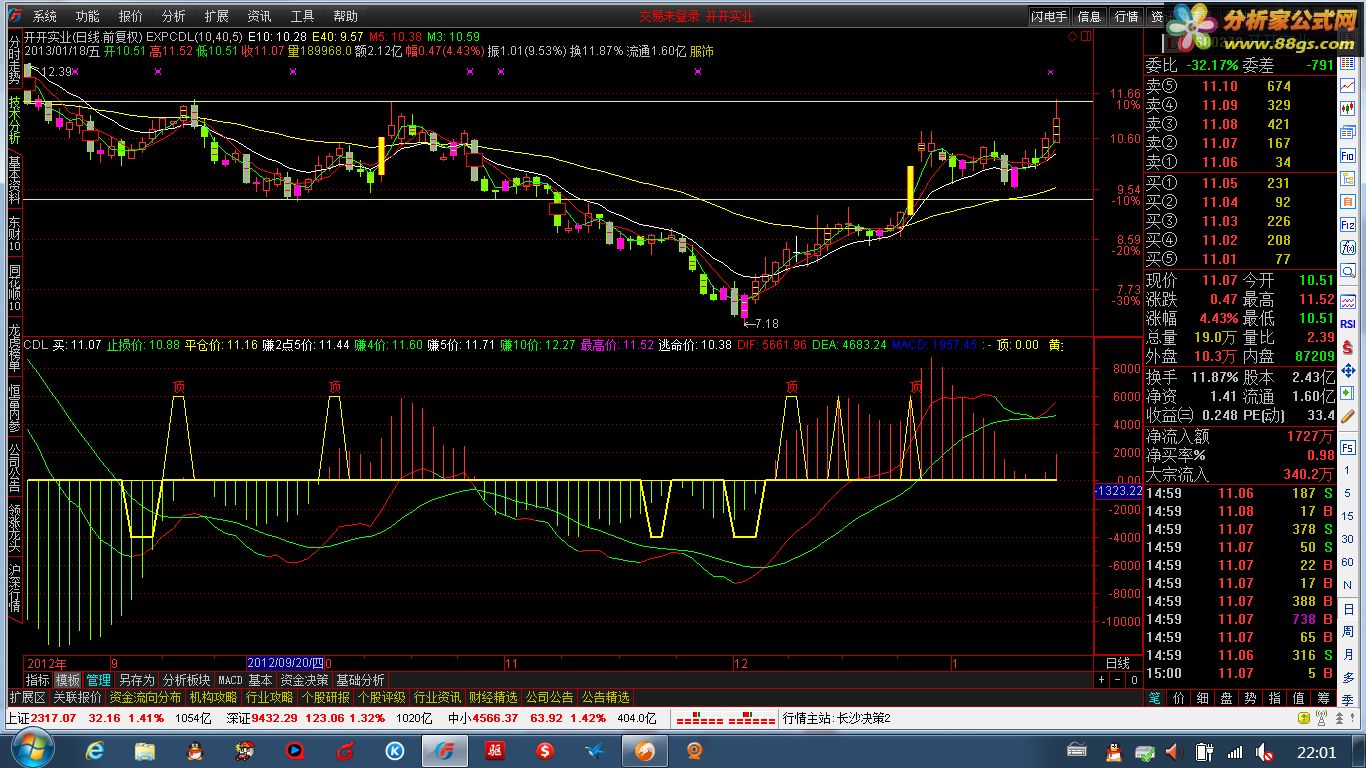Image resolution: width=1366 pixels, height=768 pixels.
Task: Switch to the 笔 tick detail tab
Action: point(1154,698)
